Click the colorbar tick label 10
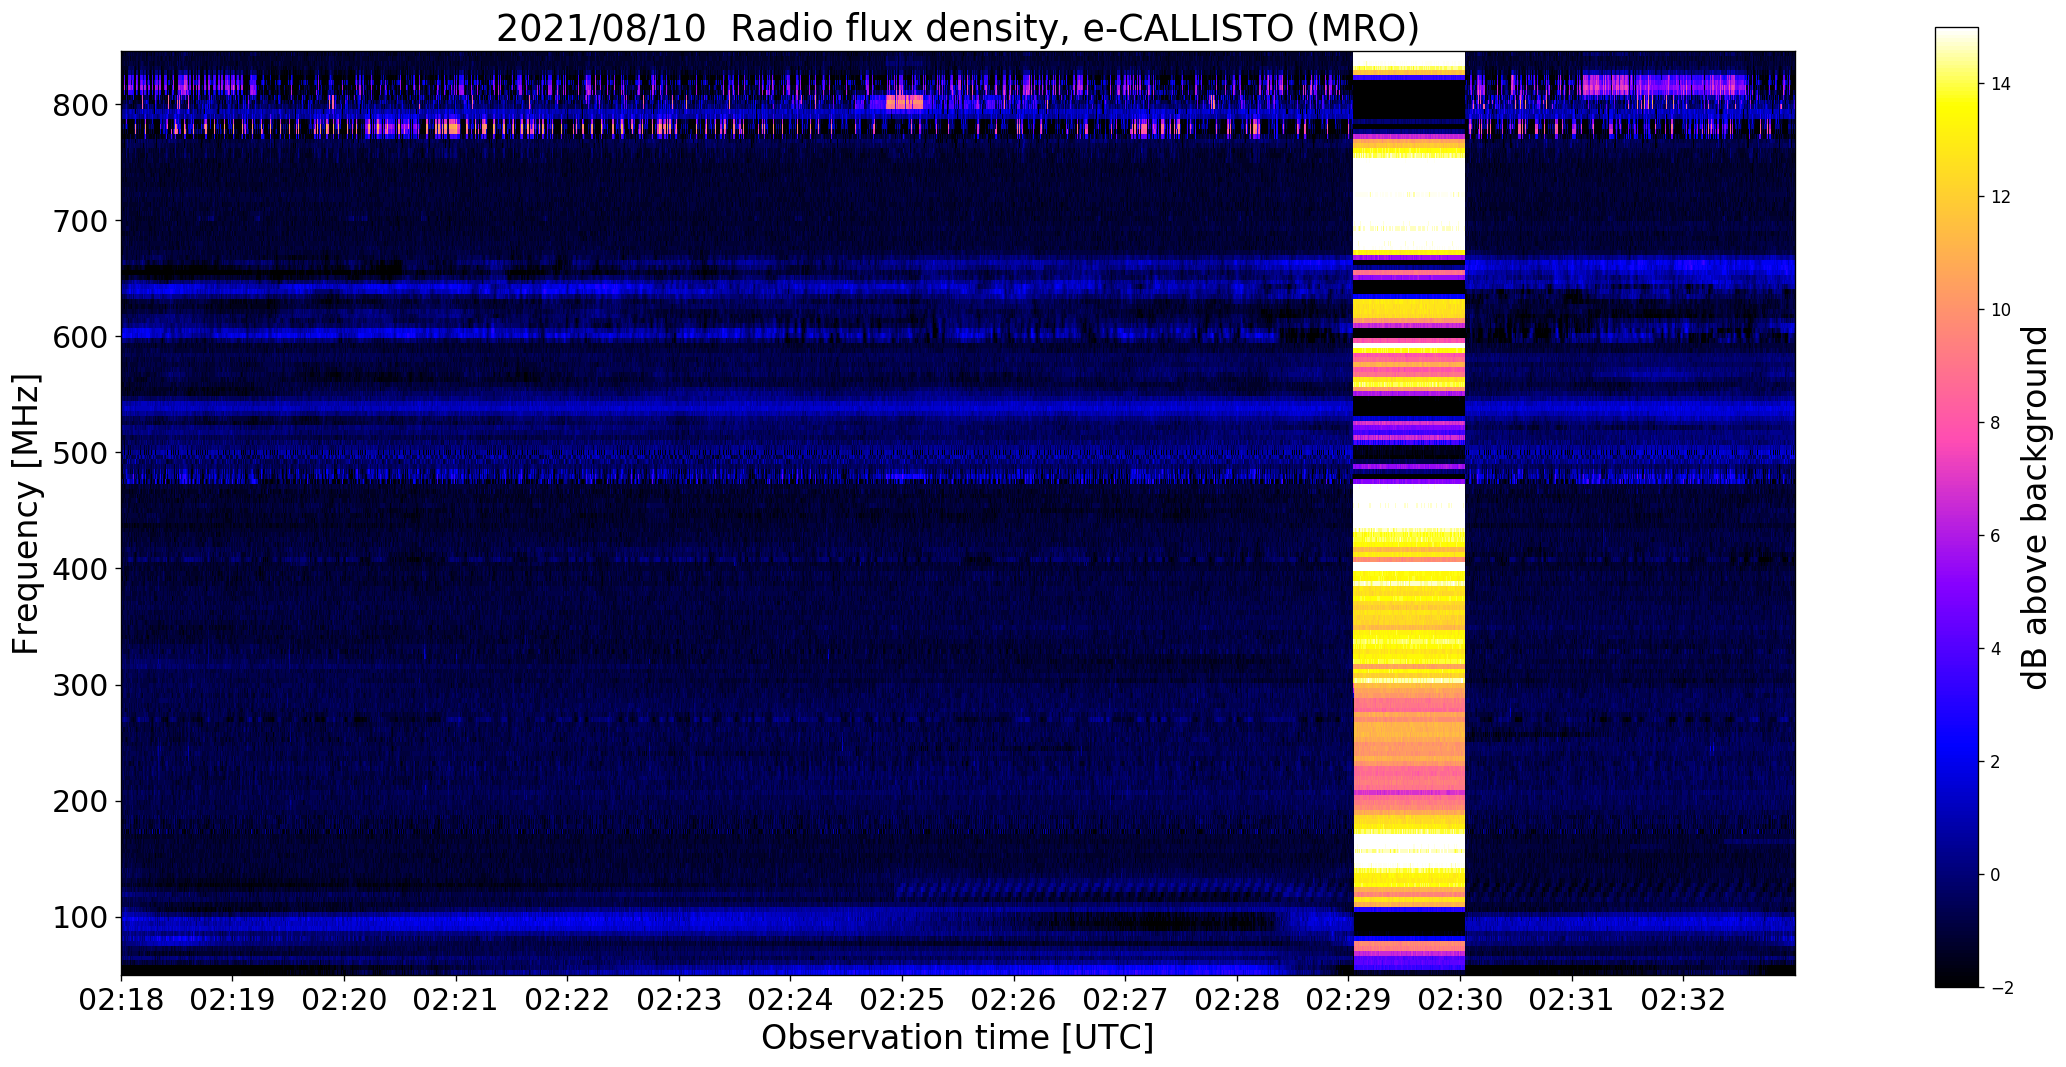The image size is (2066, 1067). (2001, 310)
